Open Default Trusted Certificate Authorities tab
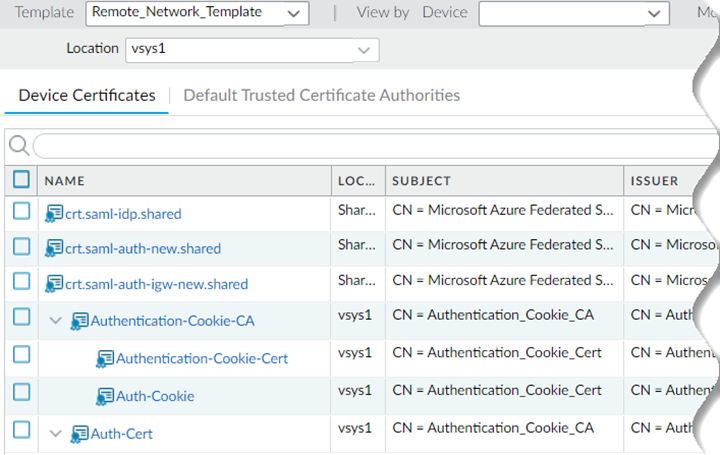720x455 pixels. point(321,96)
